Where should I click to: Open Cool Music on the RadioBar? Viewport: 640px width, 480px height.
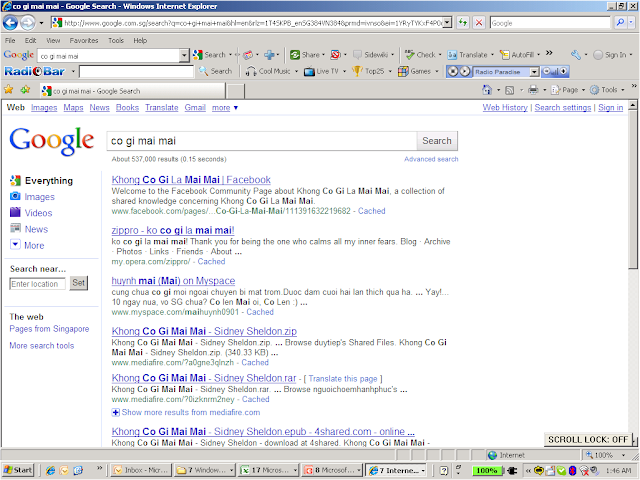[x=269, y=71]
